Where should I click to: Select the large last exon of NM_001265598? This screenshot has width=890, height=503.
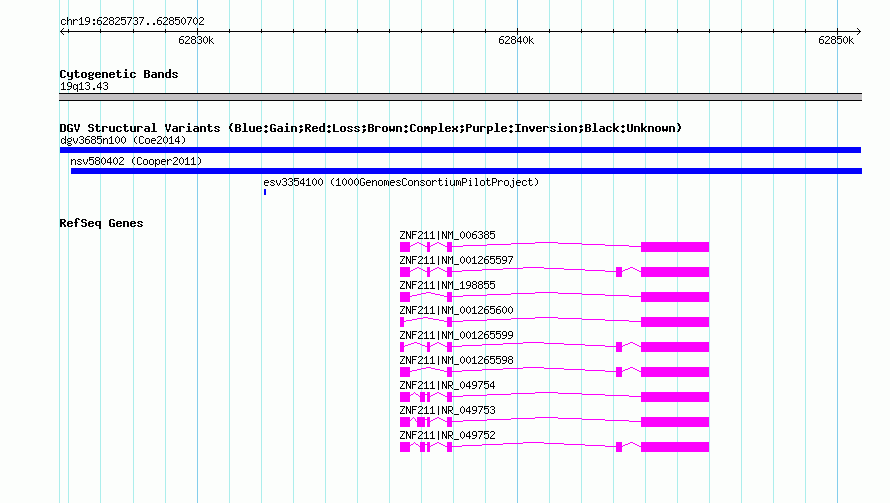coord(675,372)
